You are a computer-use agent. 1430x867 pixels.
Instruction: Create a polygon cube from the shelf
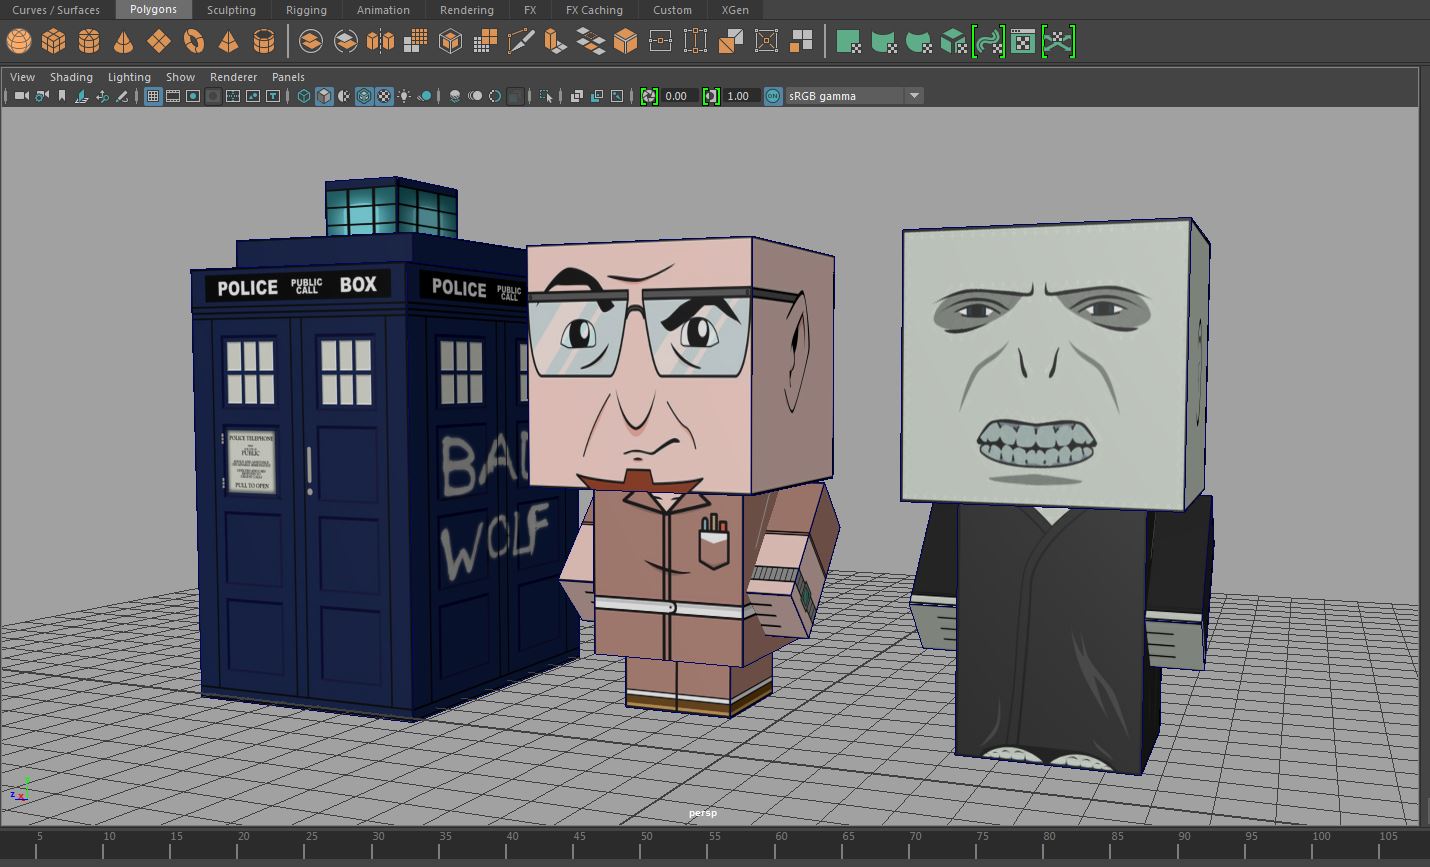54,41
